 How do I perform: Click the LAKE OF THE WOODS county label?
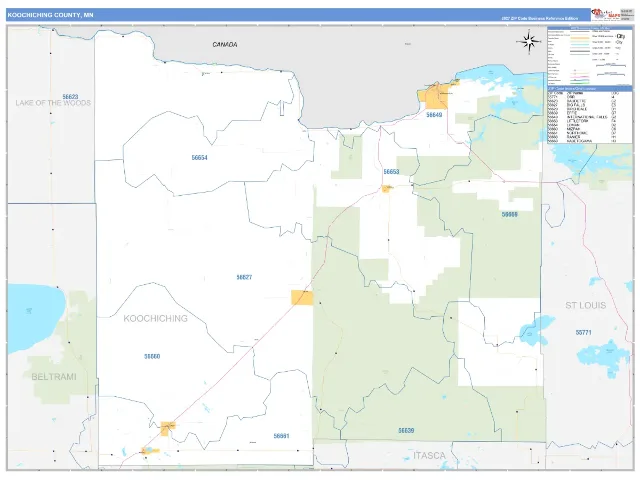pyautogui.click(x=53, y=103)
